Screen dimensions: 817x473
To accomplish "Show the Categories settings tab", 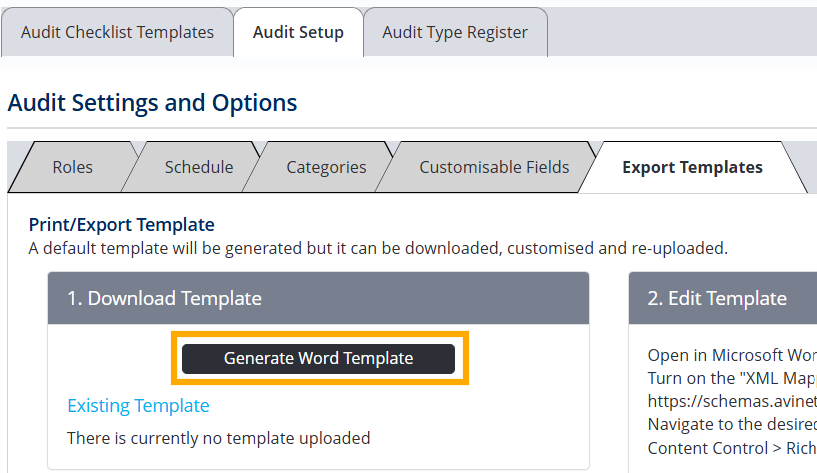I will tap(326, 167).
